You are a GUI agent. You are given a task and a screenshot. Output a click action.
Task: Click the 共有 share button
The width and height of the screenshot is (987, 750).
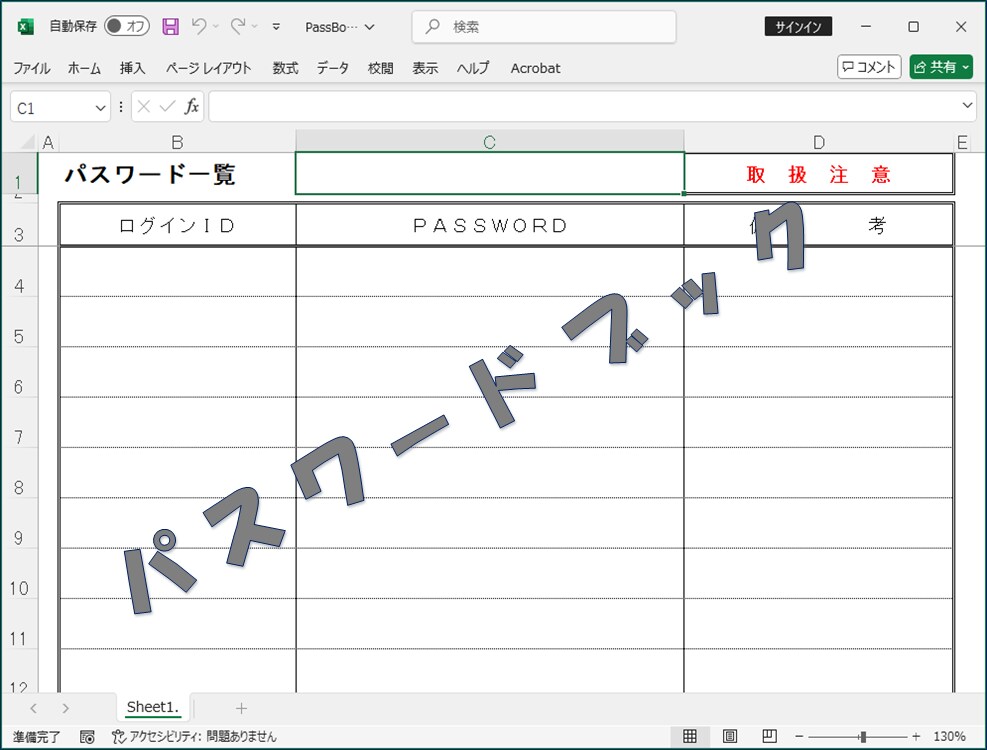[941, 67]
